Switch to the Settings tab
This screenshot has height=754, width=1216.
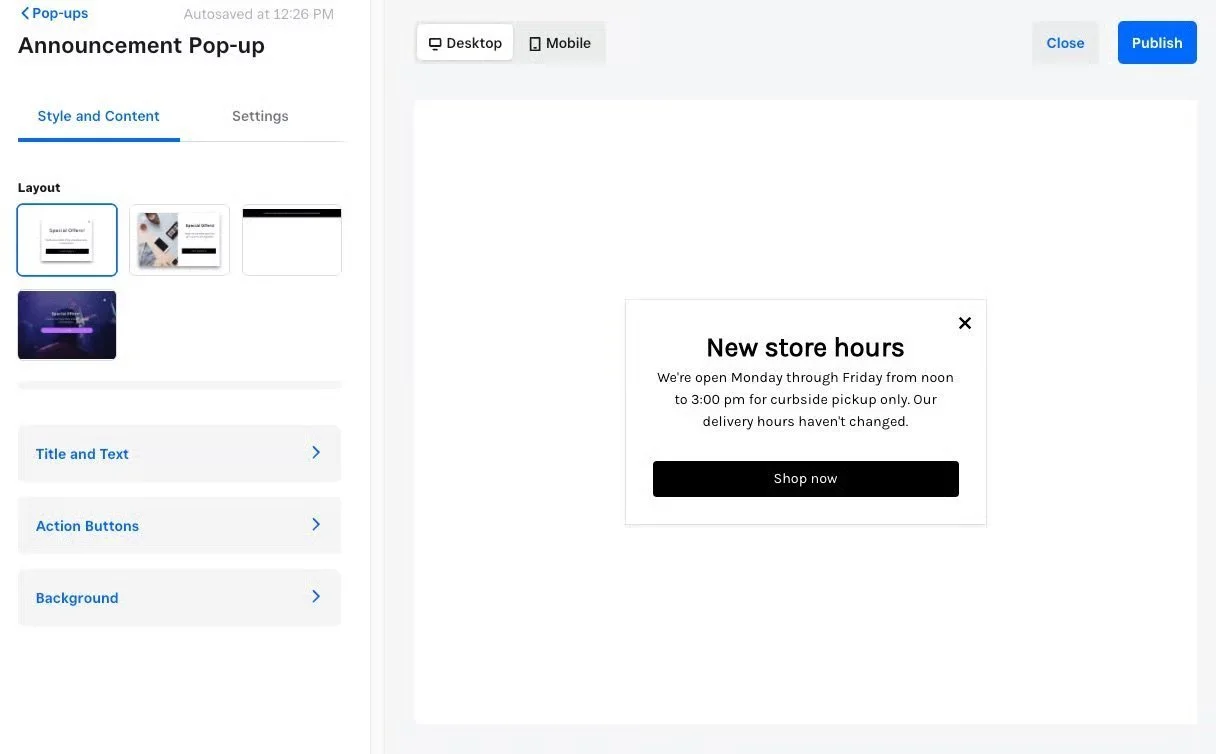(x=260, y=116)
